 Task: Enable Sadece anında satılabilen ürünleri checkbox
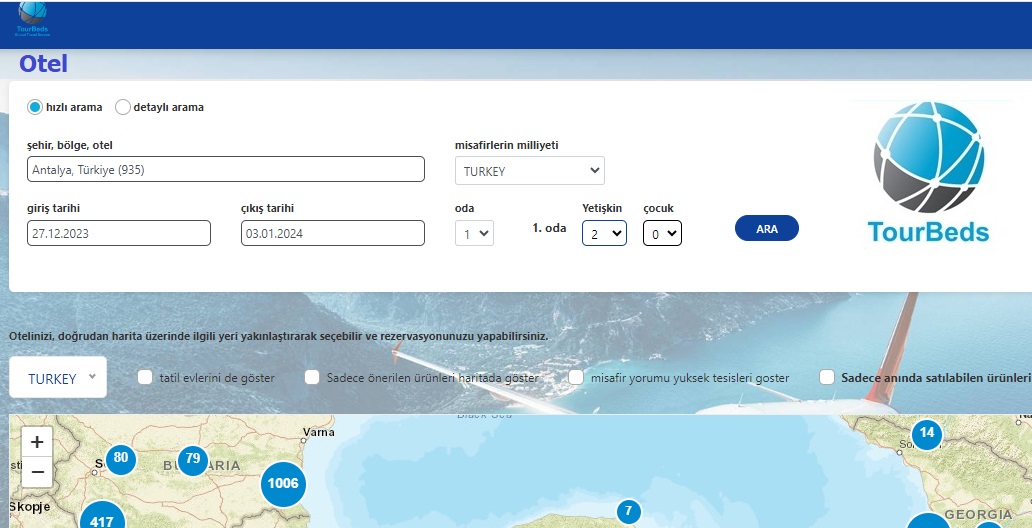tap(827, 377)
